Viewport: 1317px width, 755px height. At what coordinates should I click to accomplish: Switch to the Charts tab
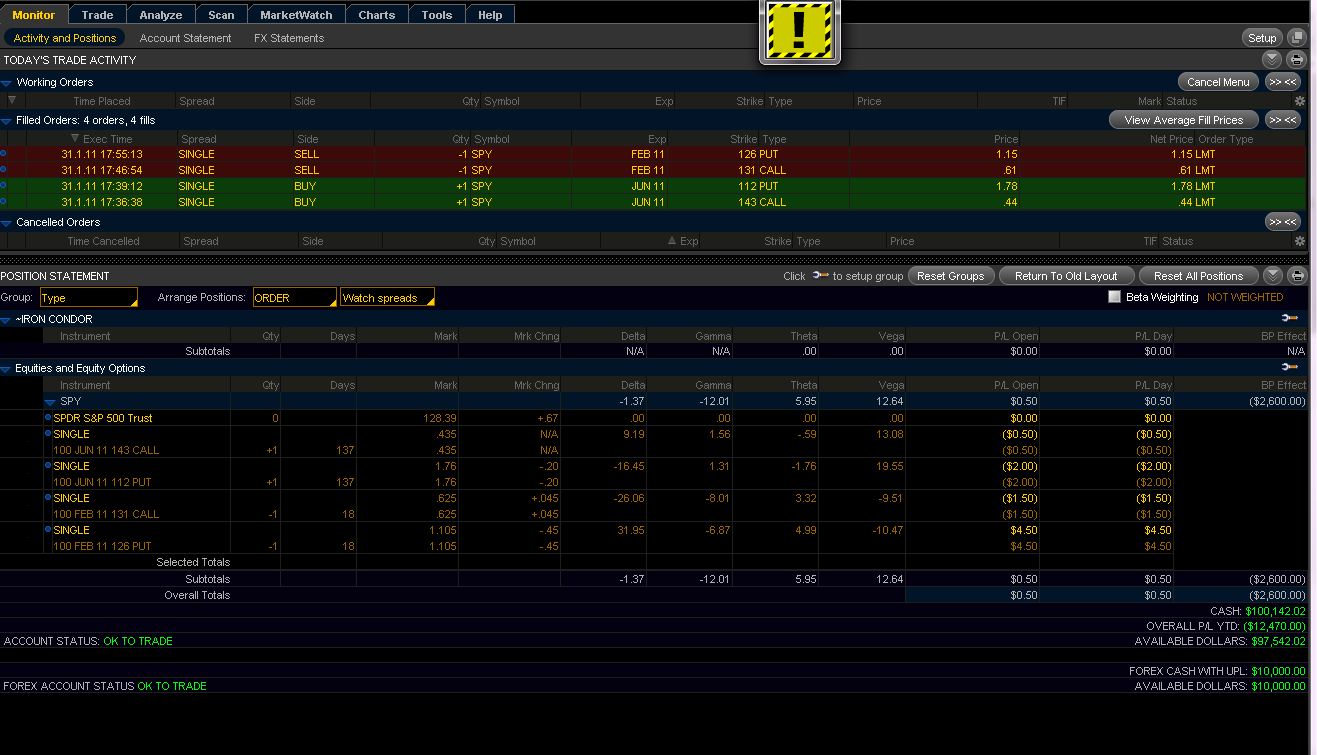[376, 15]
